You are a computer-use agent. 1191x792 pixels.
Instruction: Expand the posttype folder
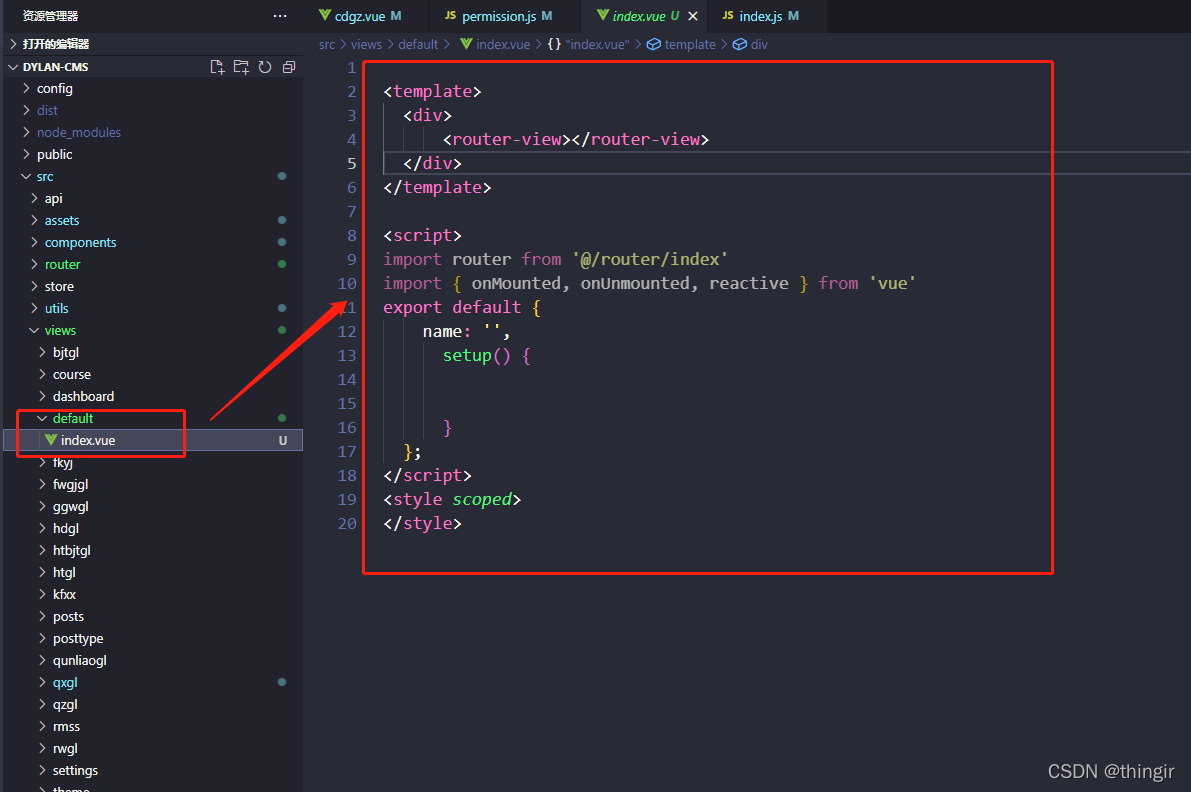click(x=153, y=639)
